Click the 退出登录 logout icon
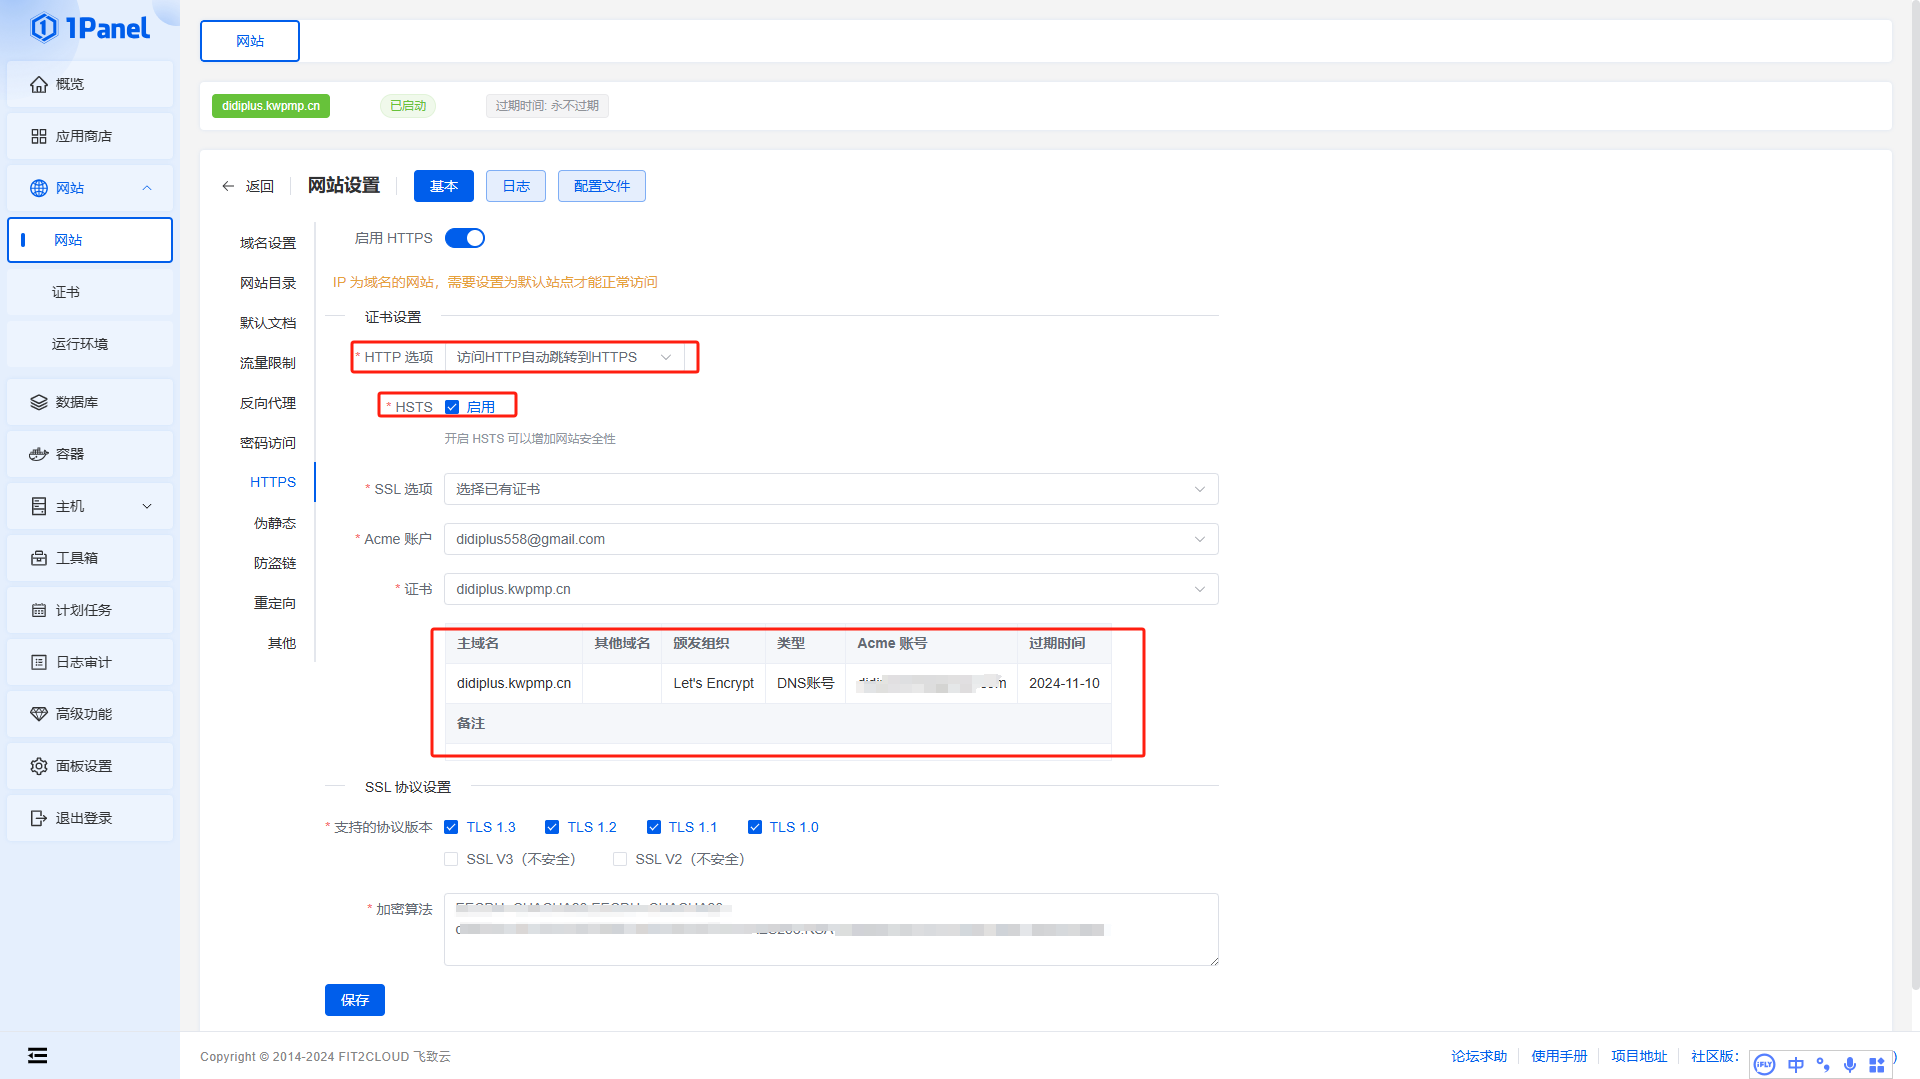The width and height of the screenshot is (1920, 1079). [39, 818]
